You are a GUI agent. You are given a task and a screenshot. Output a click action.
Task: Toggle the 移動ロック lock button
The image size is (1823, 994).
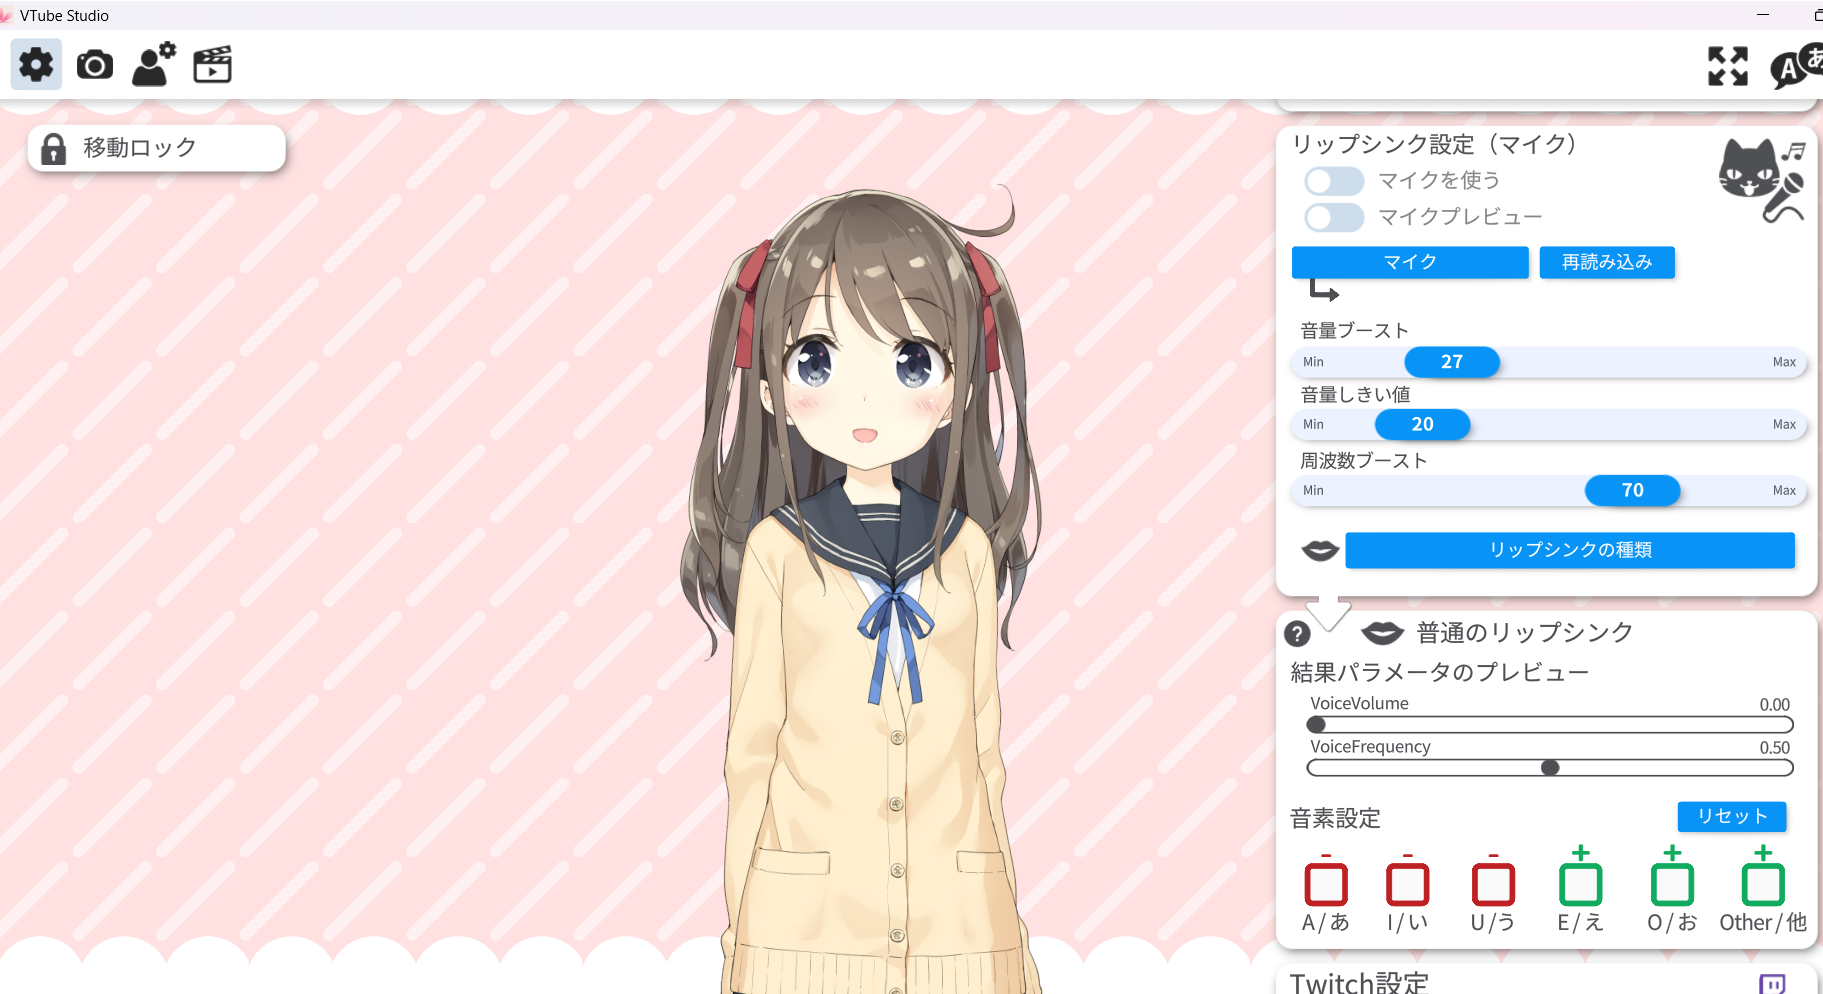[x=157, y=148]
